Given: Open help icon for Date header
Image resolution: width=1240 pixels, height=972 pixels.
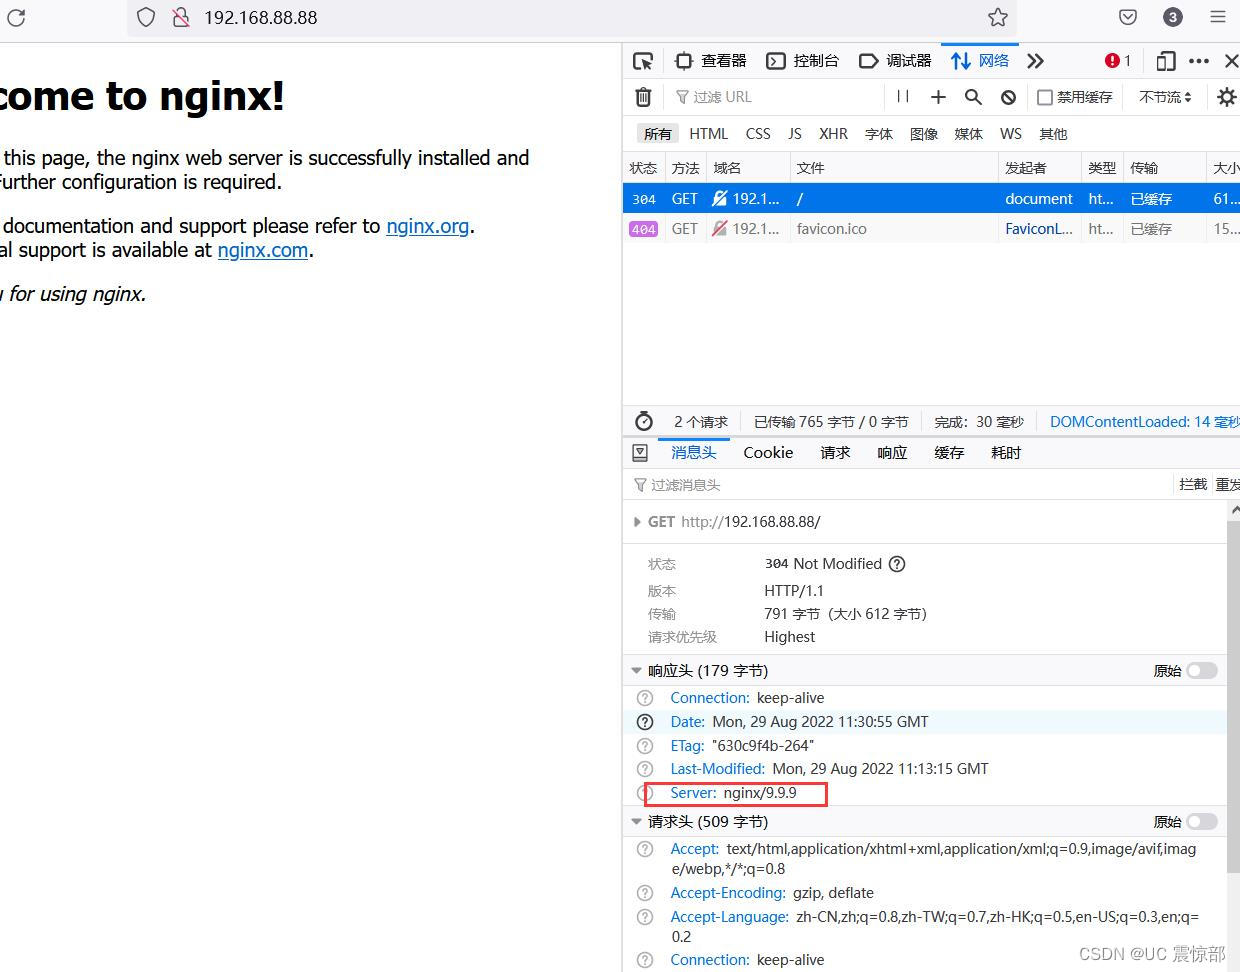Looking at the screenshot, I should coord(645,722).
